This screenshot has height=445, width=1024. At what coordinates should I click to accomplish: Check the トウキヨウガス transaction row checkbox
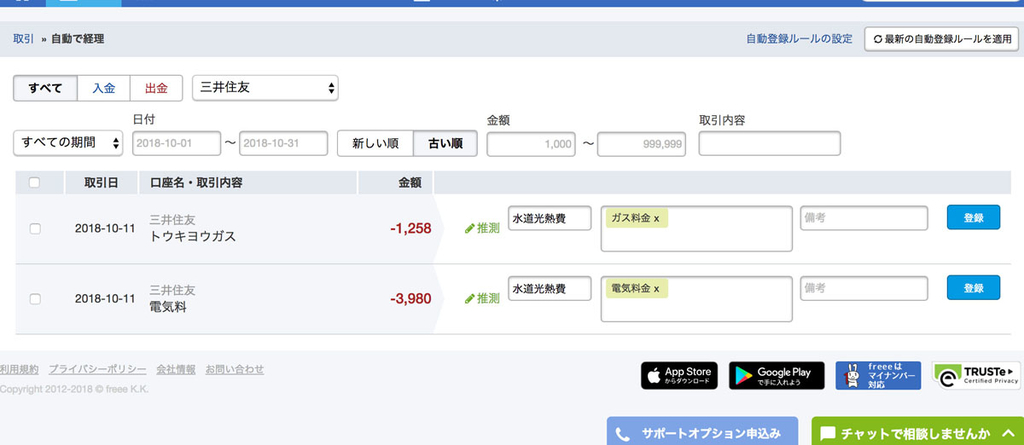click(x=35, y=229)
